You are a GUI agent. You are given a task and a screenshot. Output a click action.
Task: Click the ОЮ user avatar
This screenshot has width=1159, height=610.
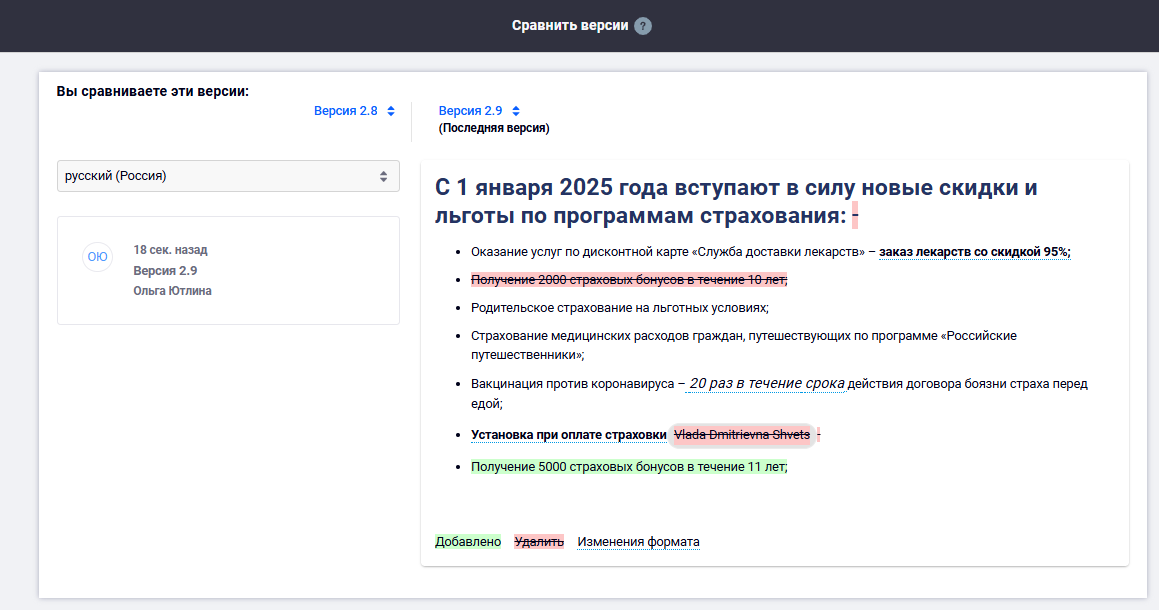click(x=97, y=257)
